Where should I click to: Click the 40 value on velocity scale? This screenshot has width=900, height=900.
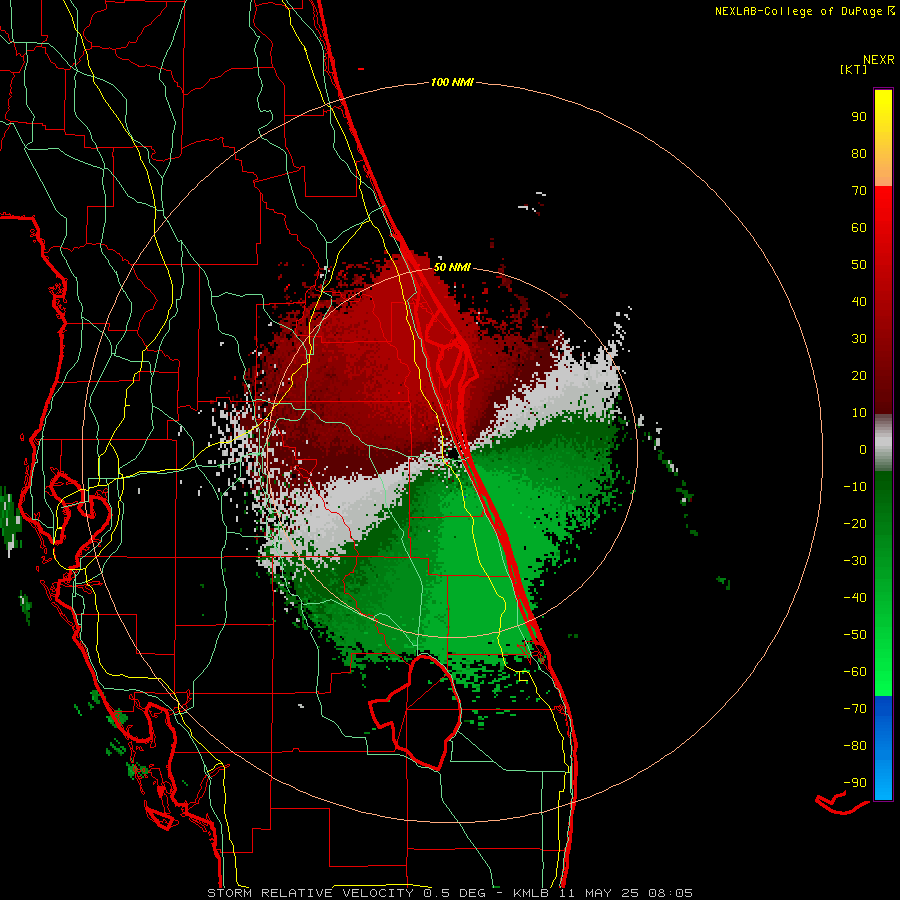(859, 302)
